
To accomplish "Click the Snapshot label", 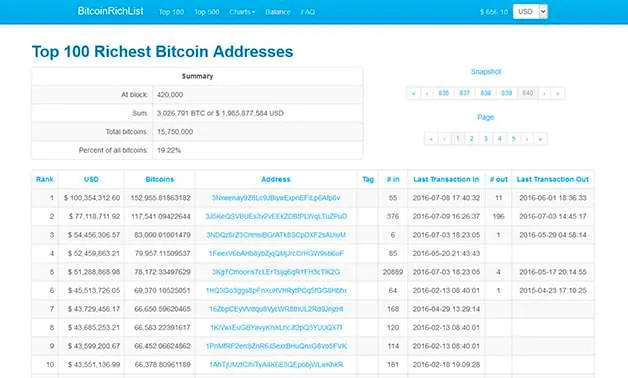I will 486,72.
